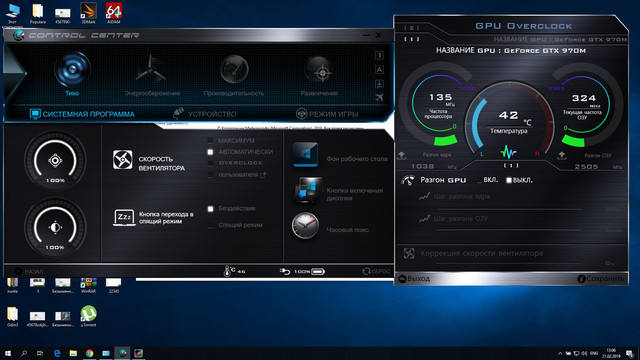Viewport: 640px width, 360px height.
Task: Open the Populare folder on desktop
Action: click(38, 13)
